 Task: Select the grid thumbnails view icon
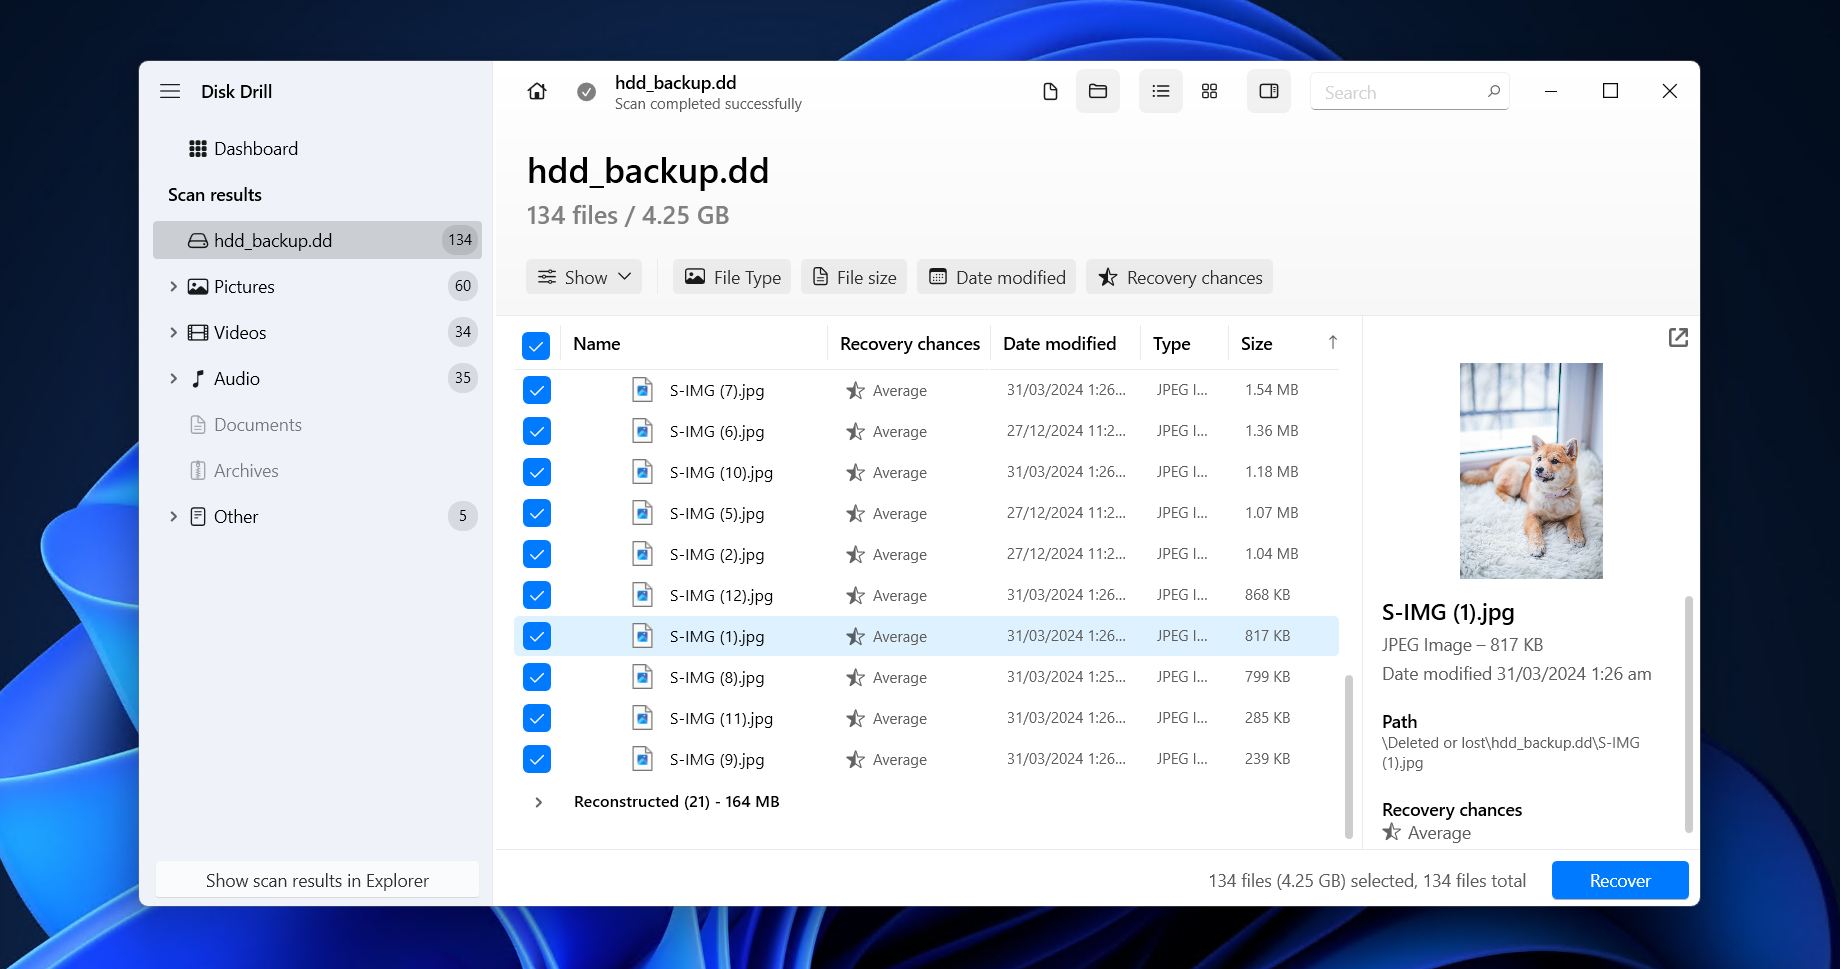pos(1209,92)
